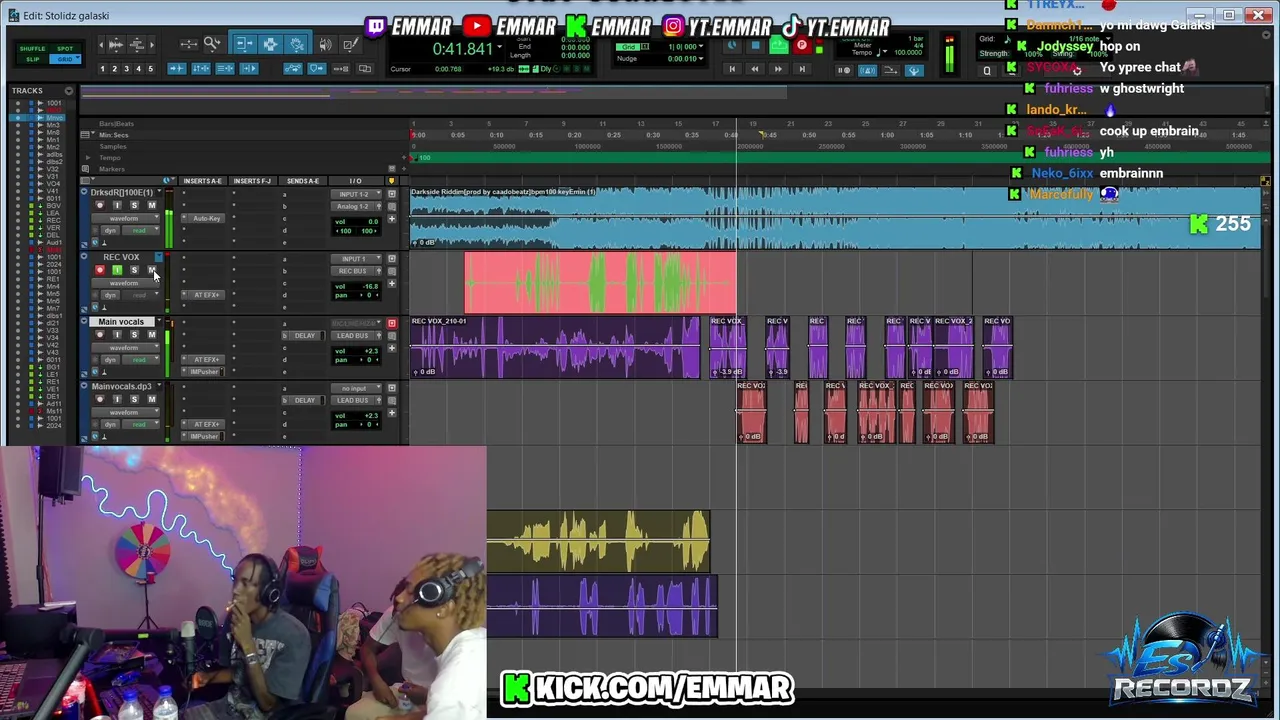Click the Fast Forward transport button
1280x720 pixels.
click(778, 69)
